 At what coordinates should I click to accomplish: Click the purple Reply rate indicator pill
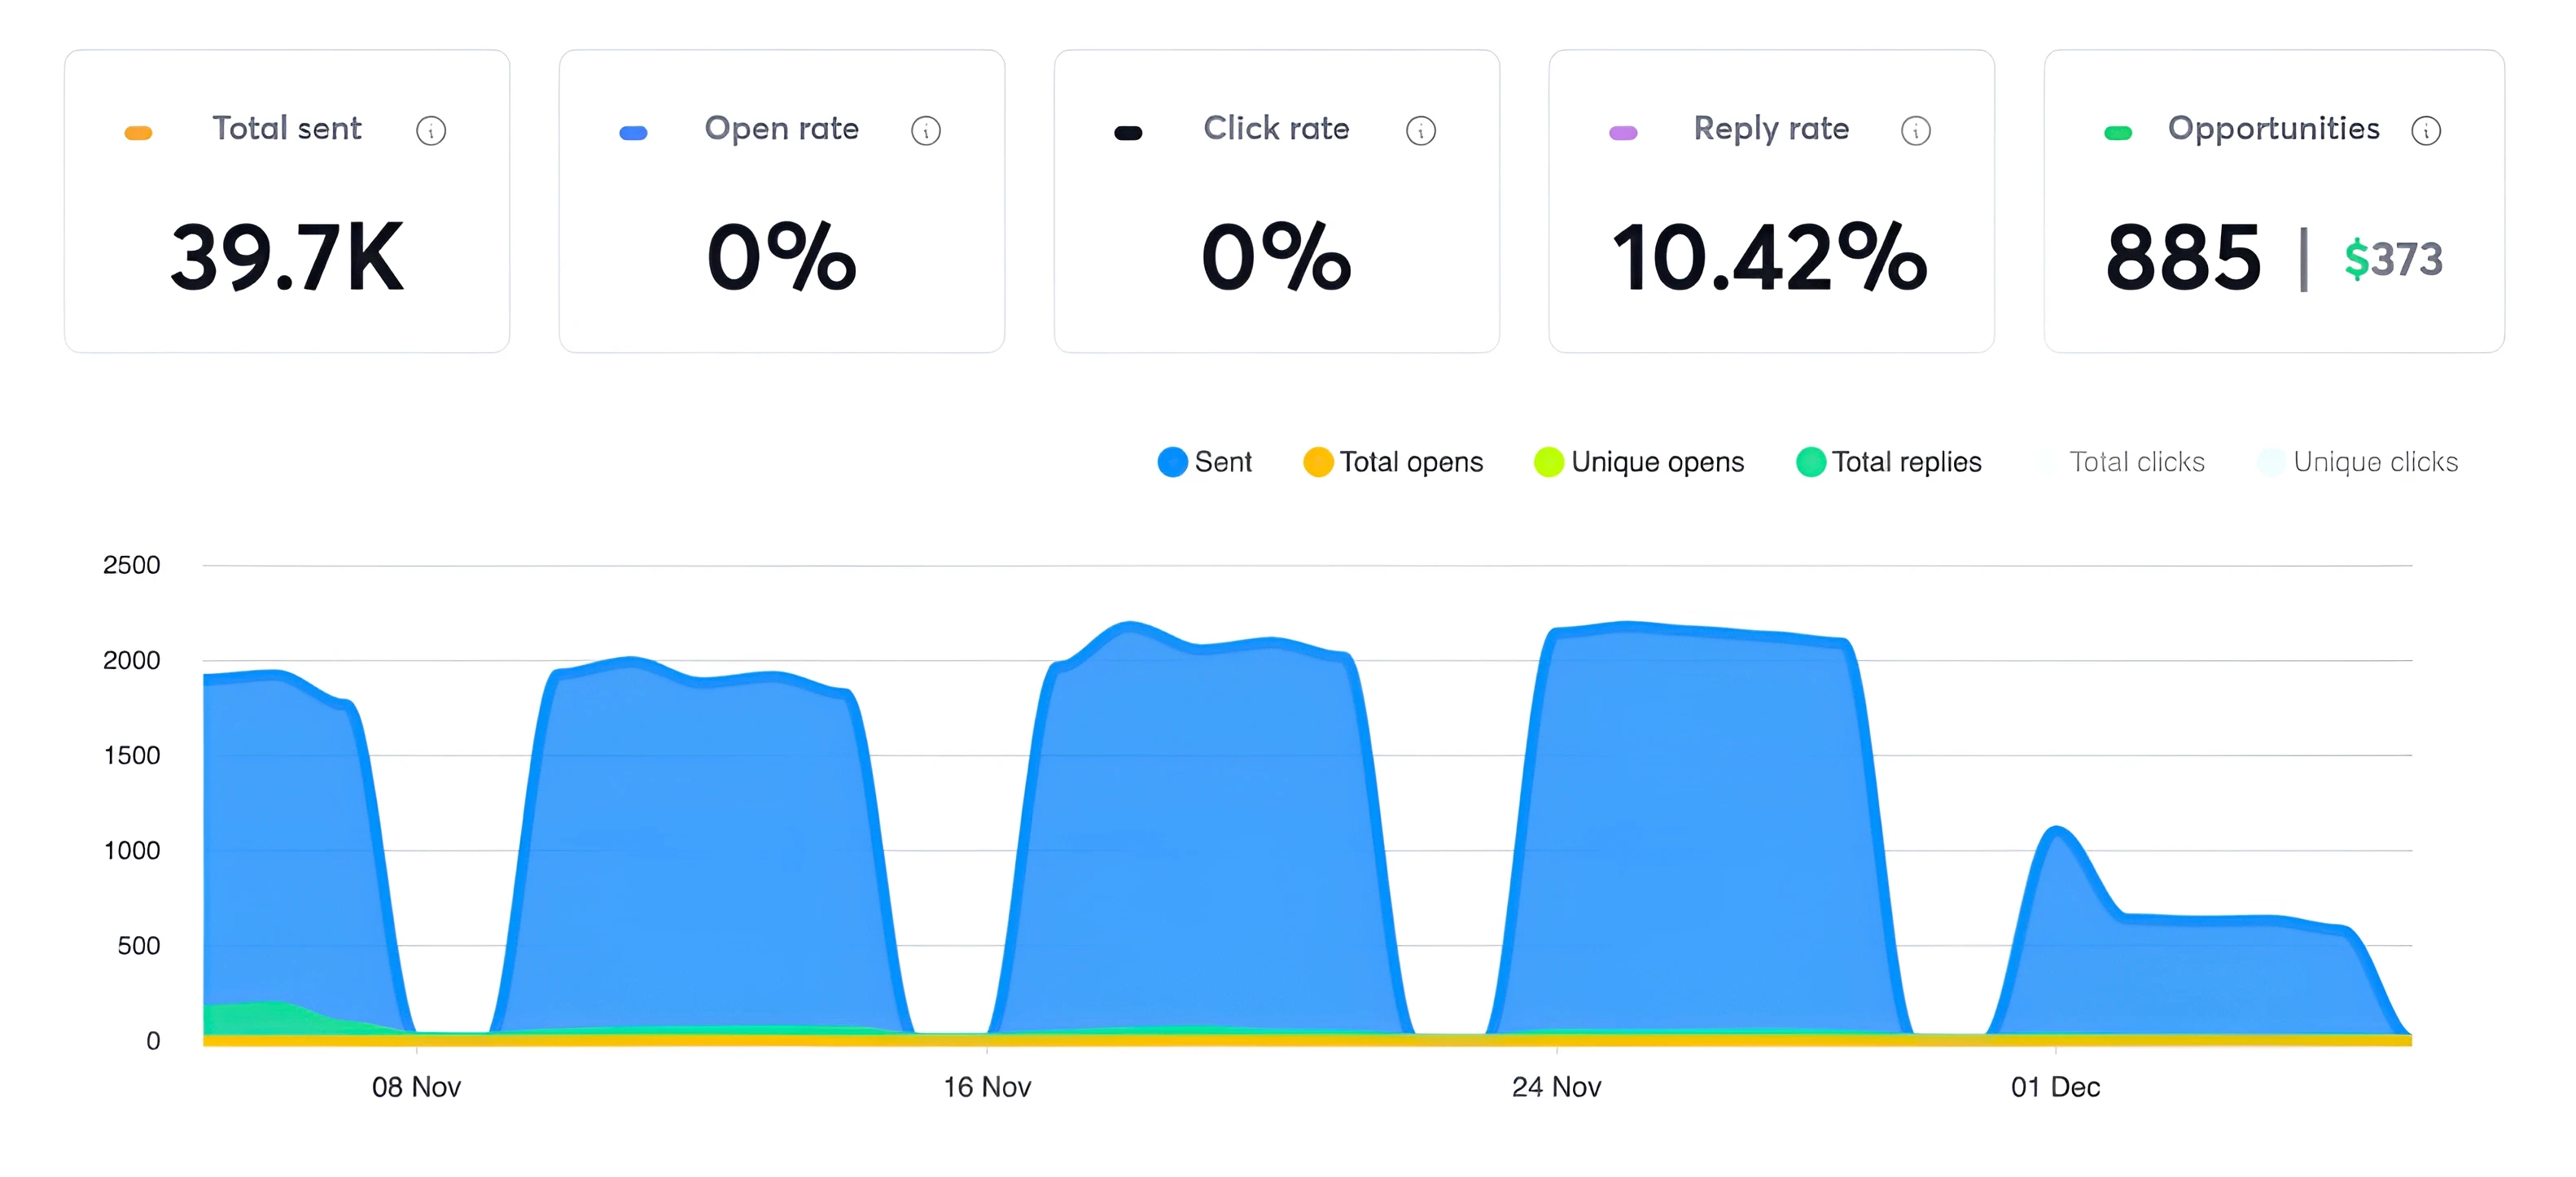[1623, 133]
